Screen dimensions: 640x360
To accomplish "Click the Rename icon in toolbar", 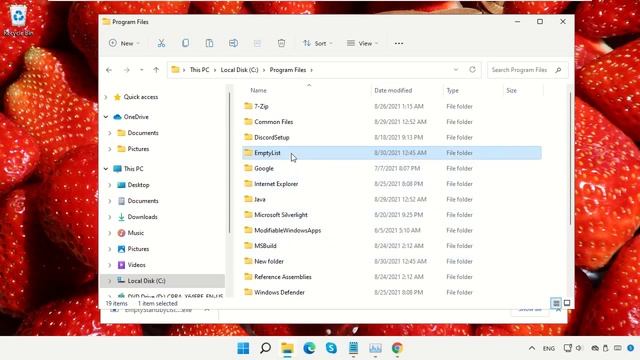I will click(233, 43).
